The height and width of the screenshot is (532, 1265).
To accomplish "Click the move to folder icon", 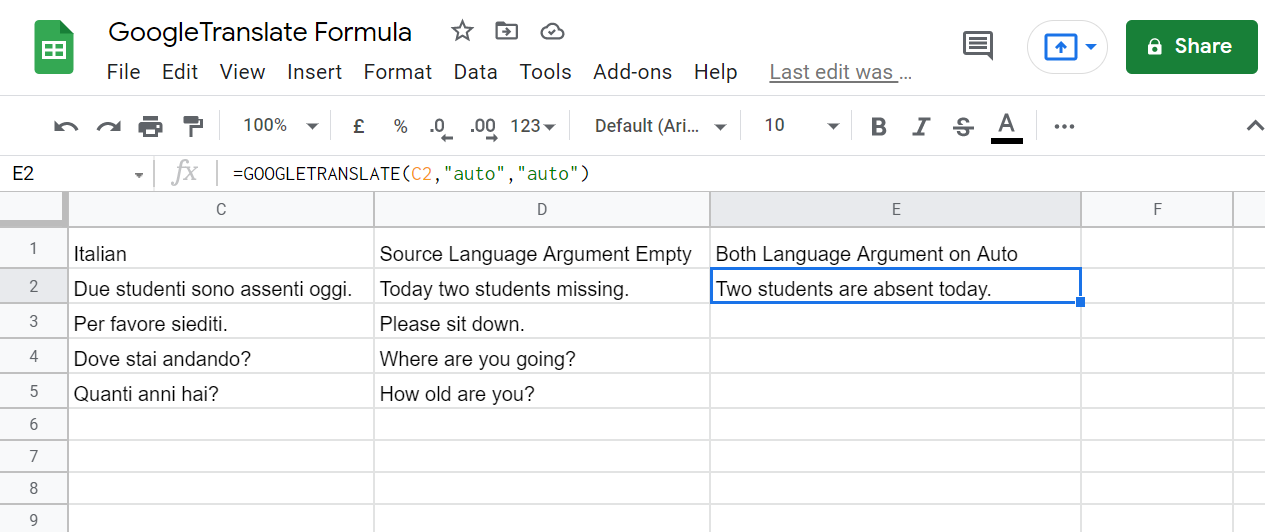I will click(507, 31).
